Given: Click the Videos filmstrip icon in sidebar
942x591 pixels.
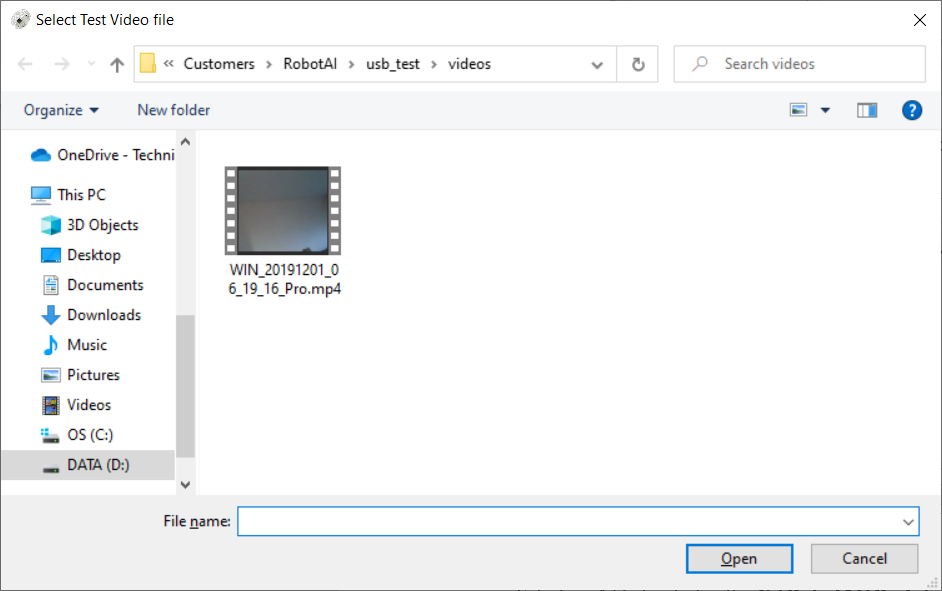Looking at the screenshot, I should point(50,405).
